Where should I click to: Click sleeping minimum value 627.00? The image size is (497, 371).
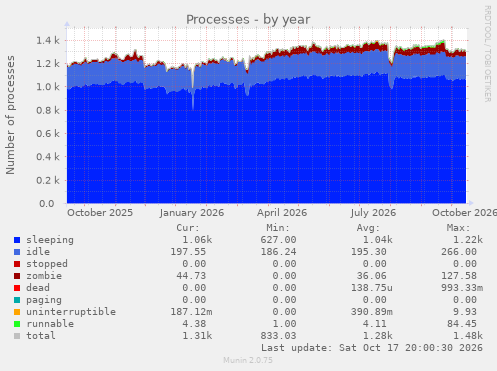(278, 240)
